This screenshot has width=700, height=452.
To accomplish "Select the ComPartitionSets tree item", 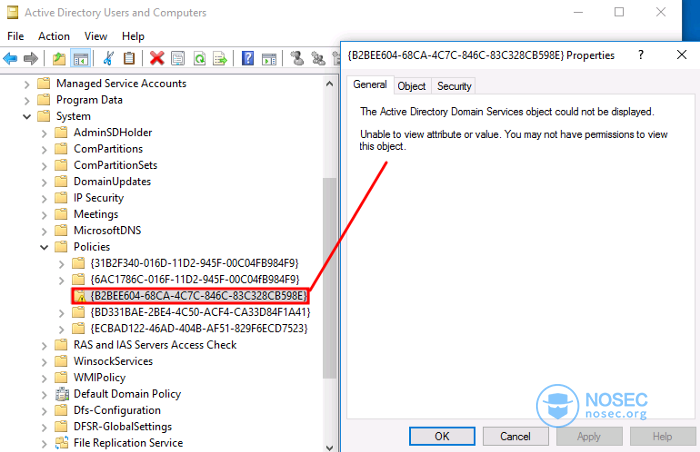I will 116,165.
